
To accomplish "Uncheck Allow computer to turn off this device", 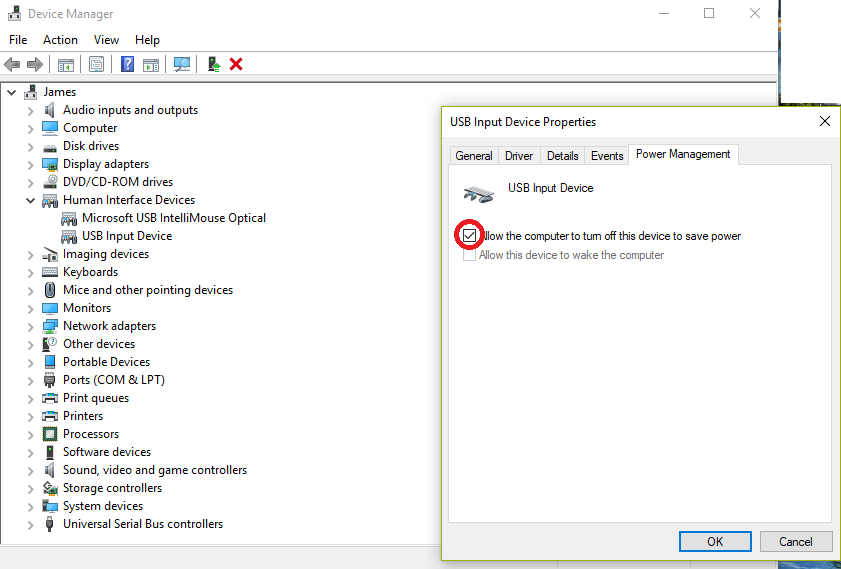I will pos(470,236).
